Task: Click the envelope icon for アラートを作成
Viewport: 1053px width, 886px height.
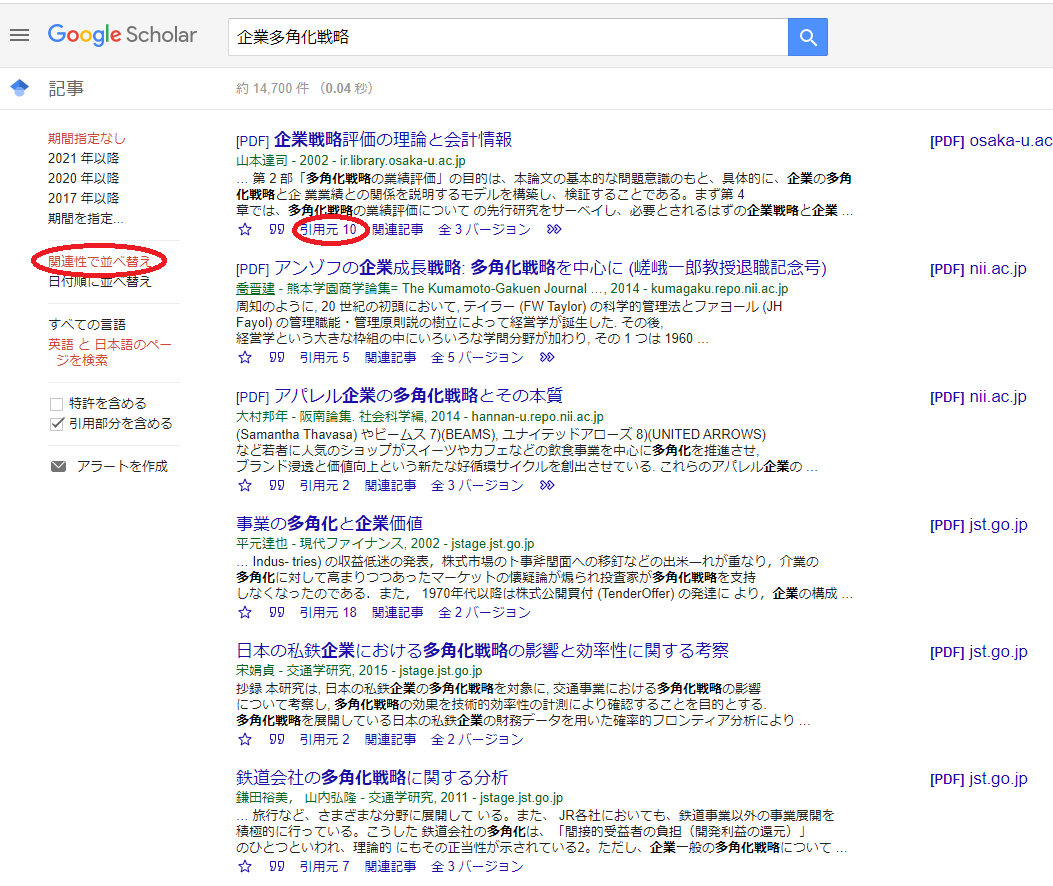Action: point(58,466)
